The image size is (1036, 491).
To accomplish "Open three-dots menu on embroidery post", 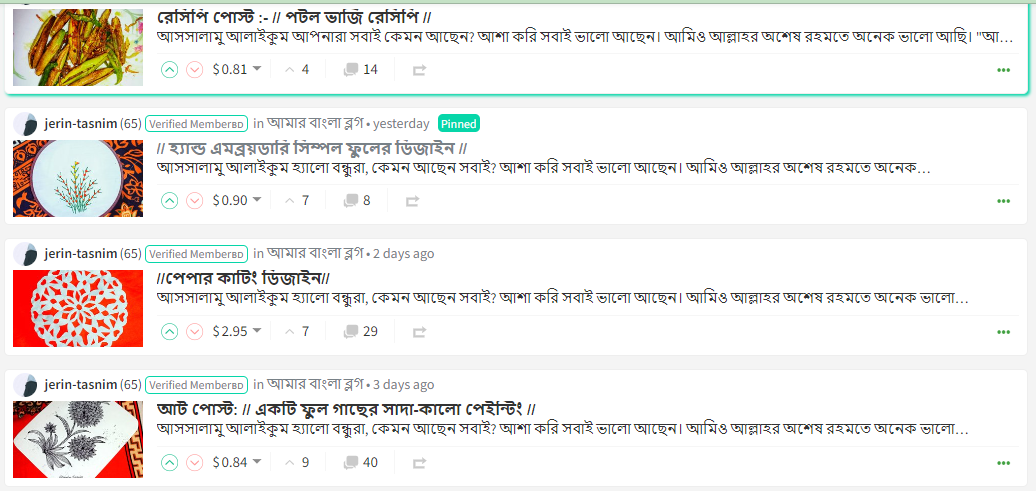I will (1003, 201).
